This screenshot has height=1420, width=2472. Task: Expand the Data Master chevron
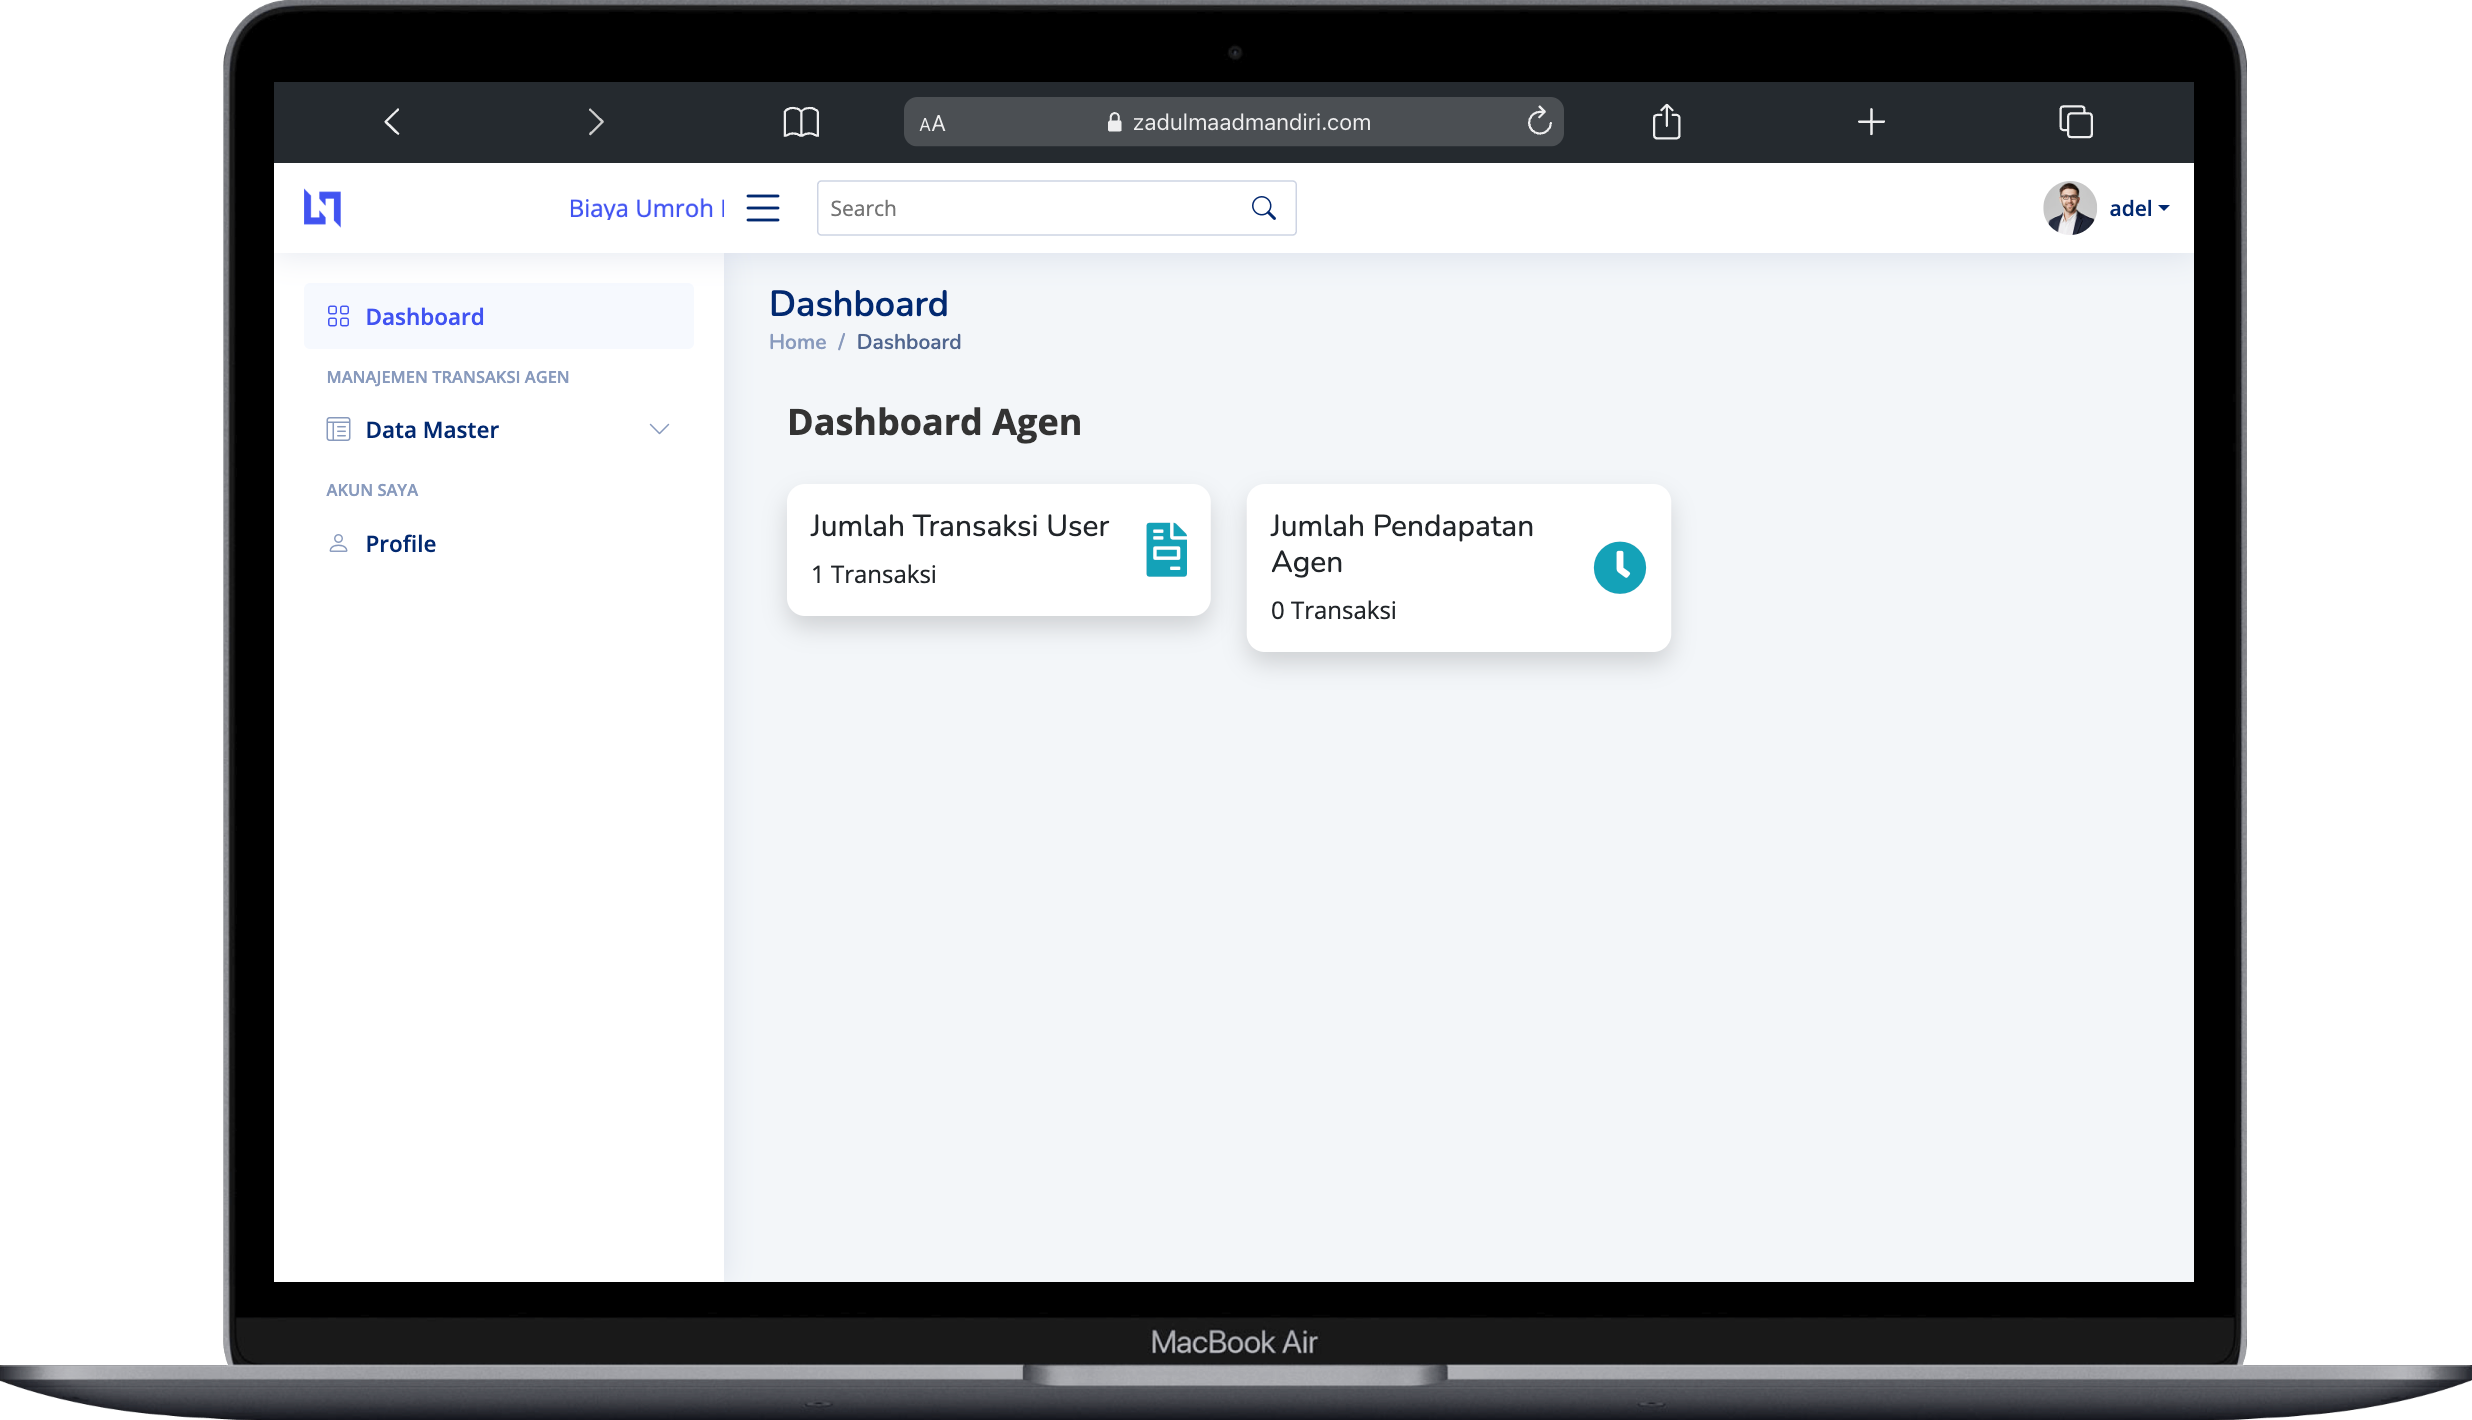[x=659, y=430]
